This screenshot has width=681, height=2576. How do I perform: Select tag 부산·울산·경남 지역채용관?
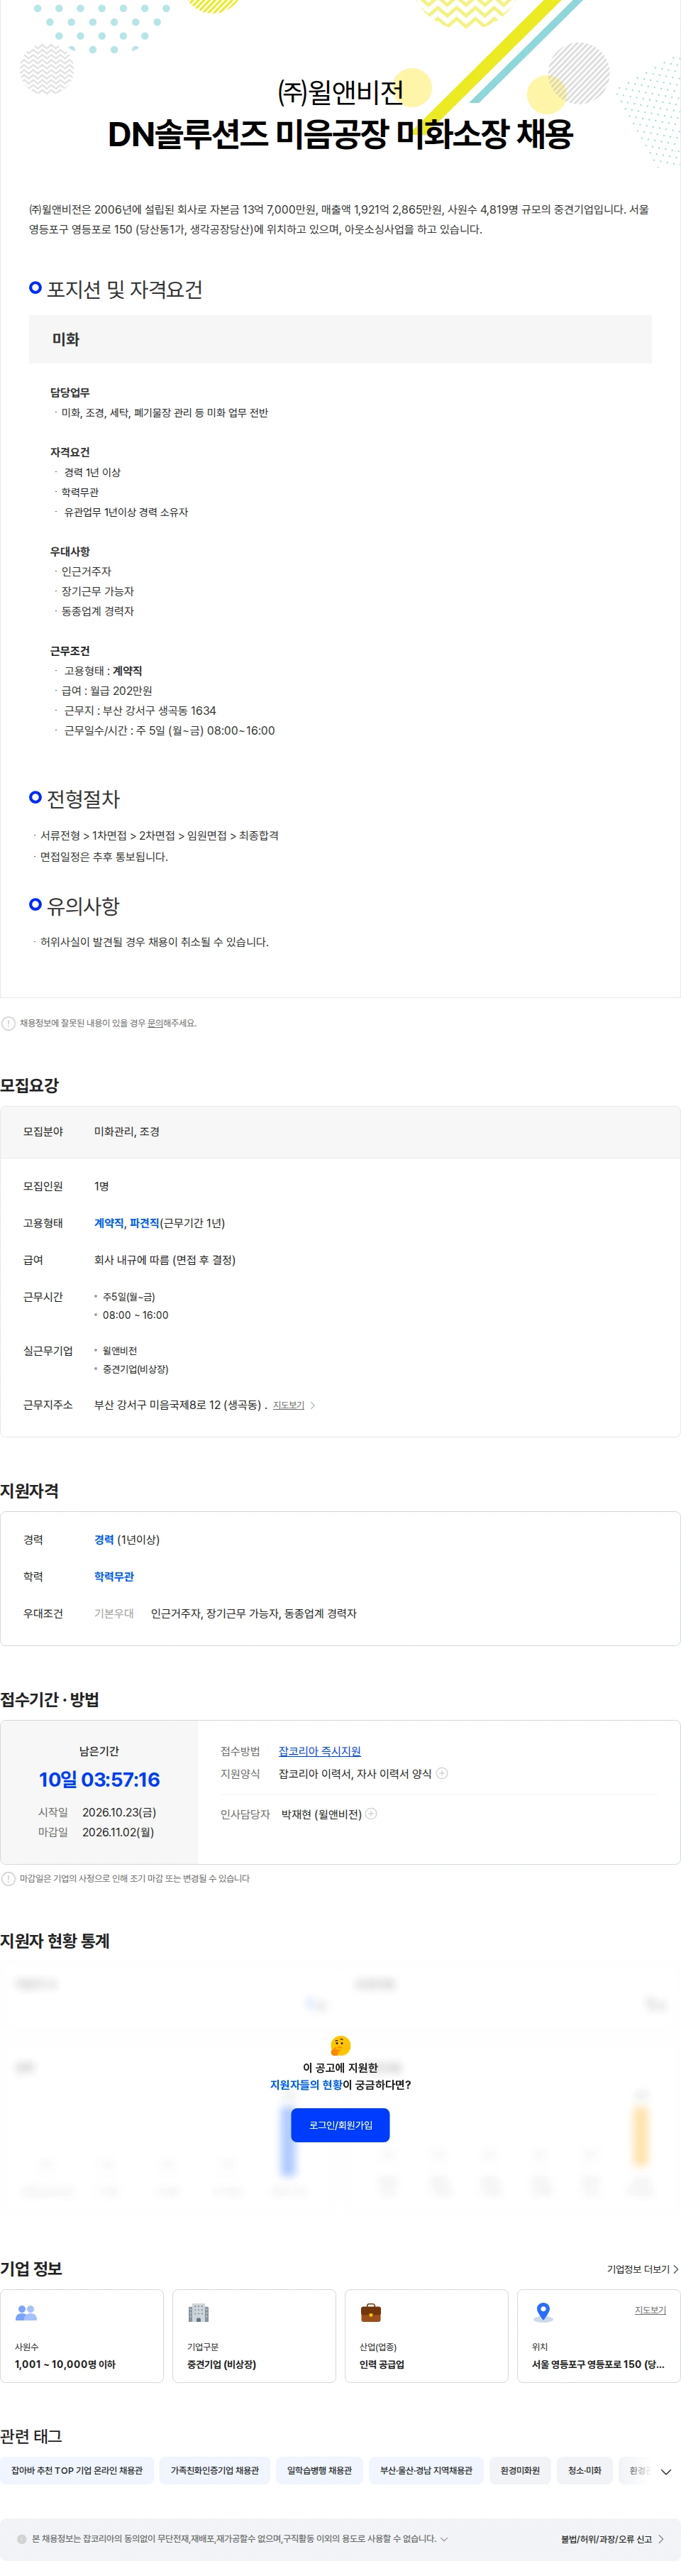click(x=426, y=2470)
